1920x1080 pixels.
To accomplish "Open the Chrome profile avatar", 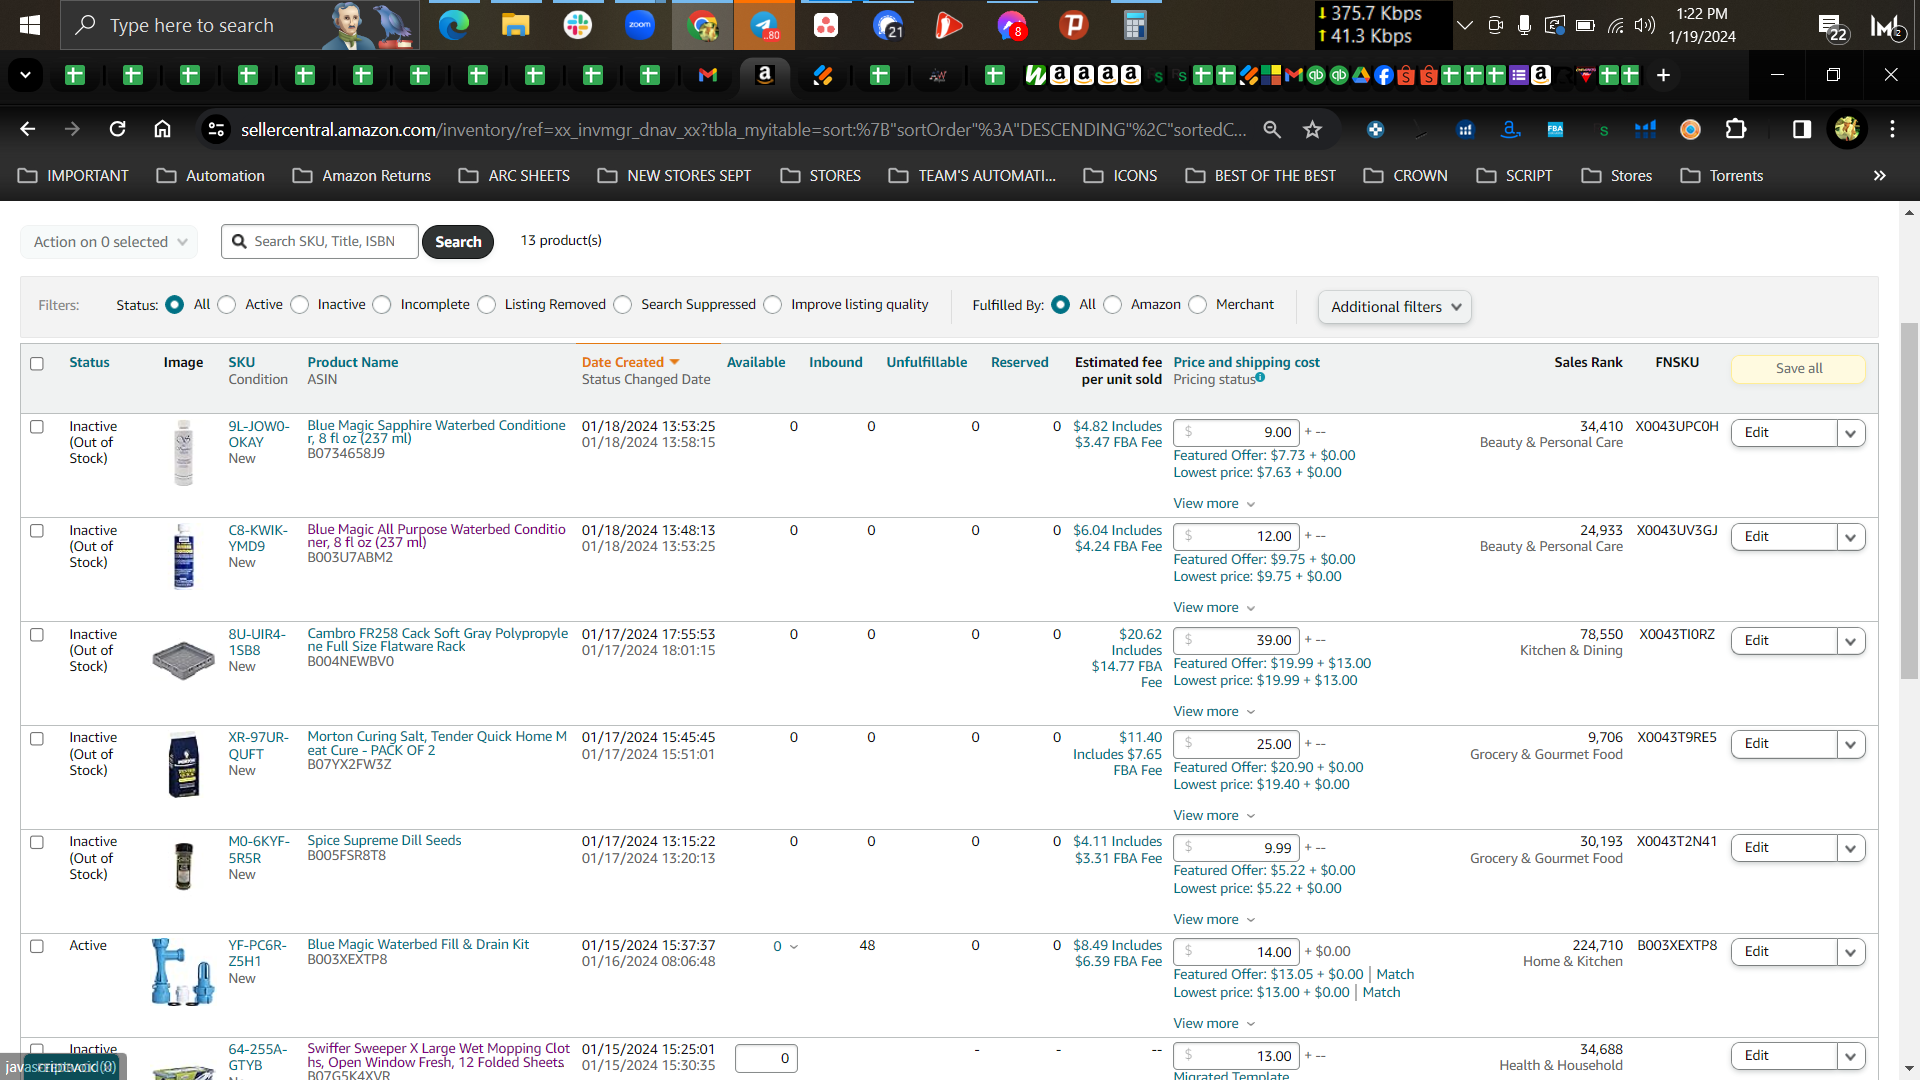I will pyautogui.click(x=1847, y=129).
